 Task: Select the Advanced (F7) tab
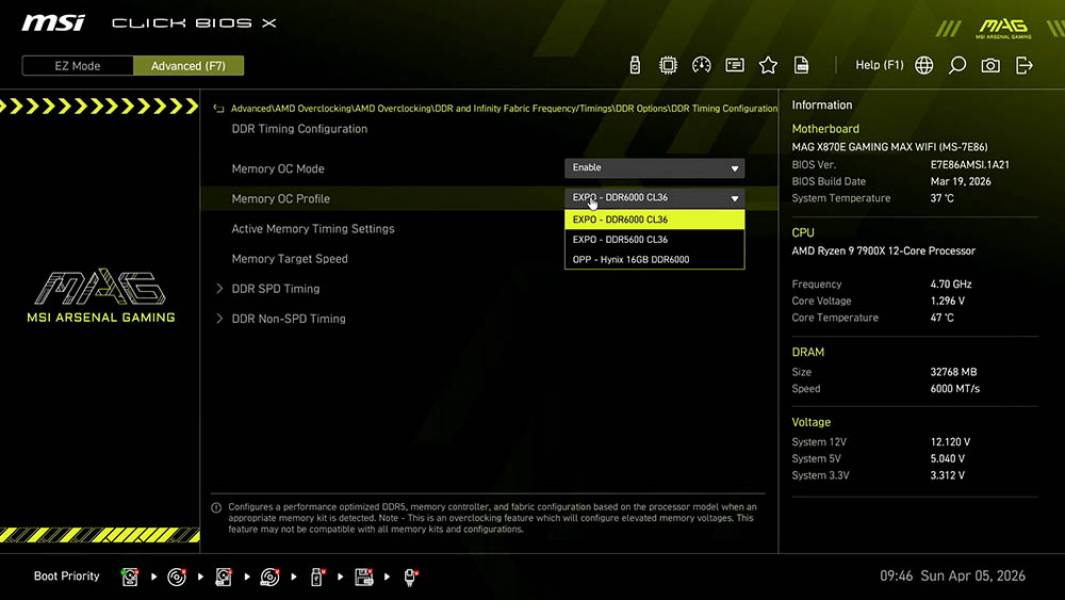189,65
